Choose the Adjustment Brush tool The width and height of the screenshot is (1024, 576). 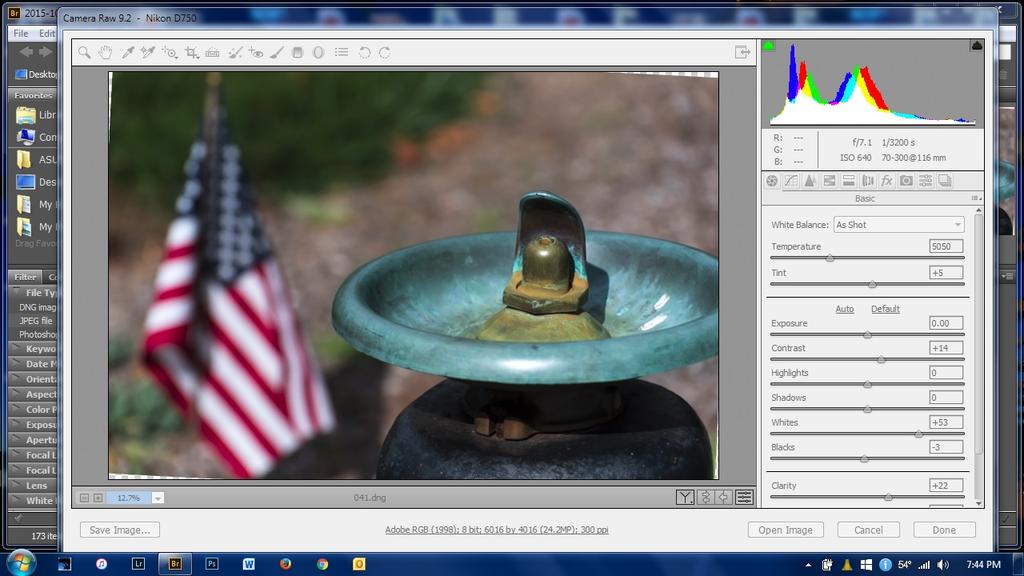pyautogui.click(x=277, y=52)
